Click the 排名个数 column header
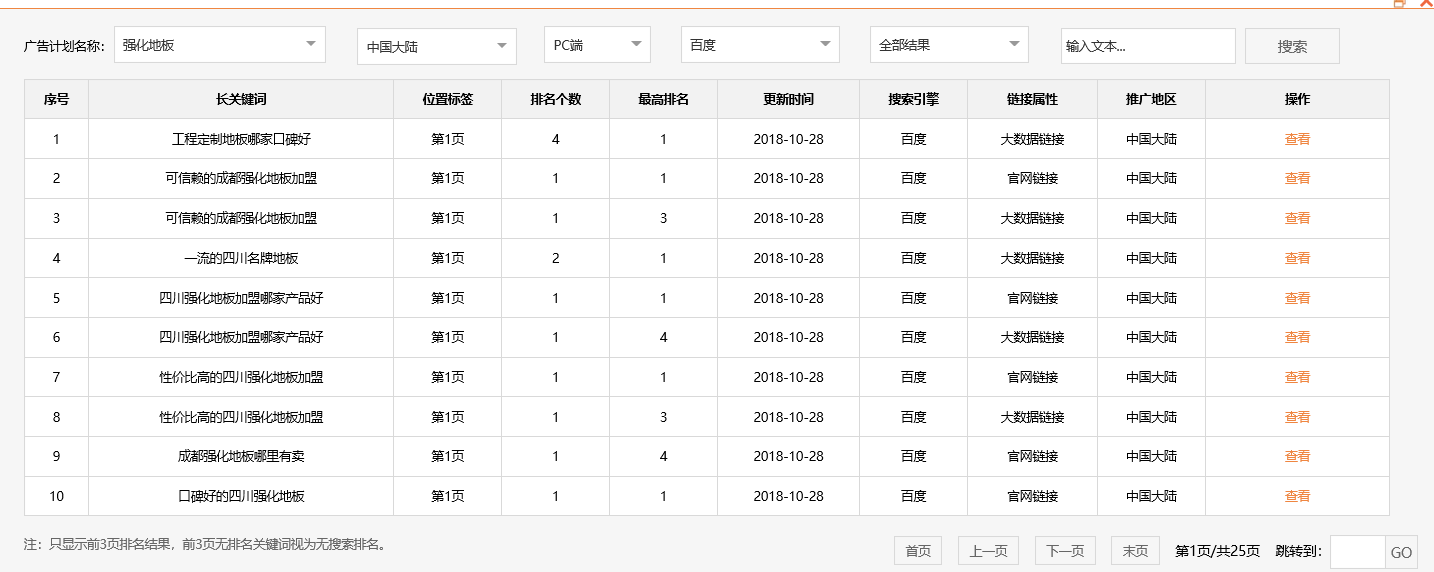 (x=555, y=99)
